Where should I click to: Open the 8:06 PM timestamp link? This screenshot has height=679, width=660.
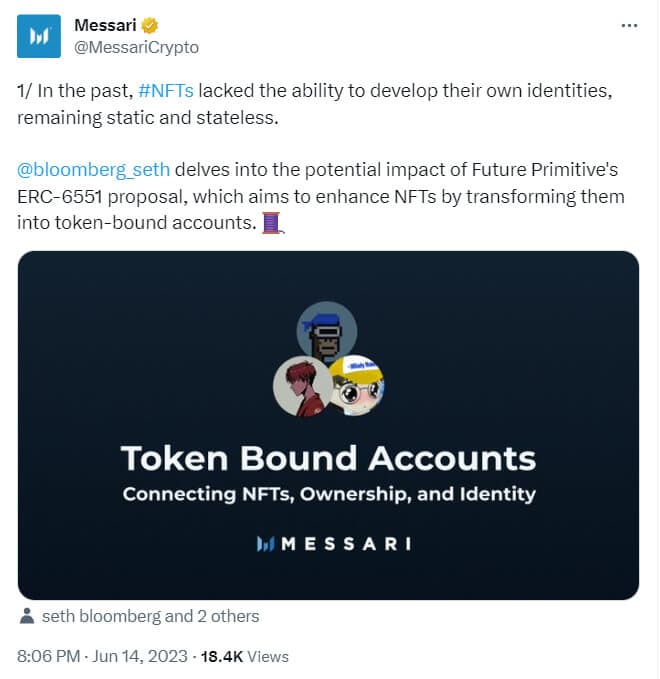pyautogui.click(x=50, y=656)
